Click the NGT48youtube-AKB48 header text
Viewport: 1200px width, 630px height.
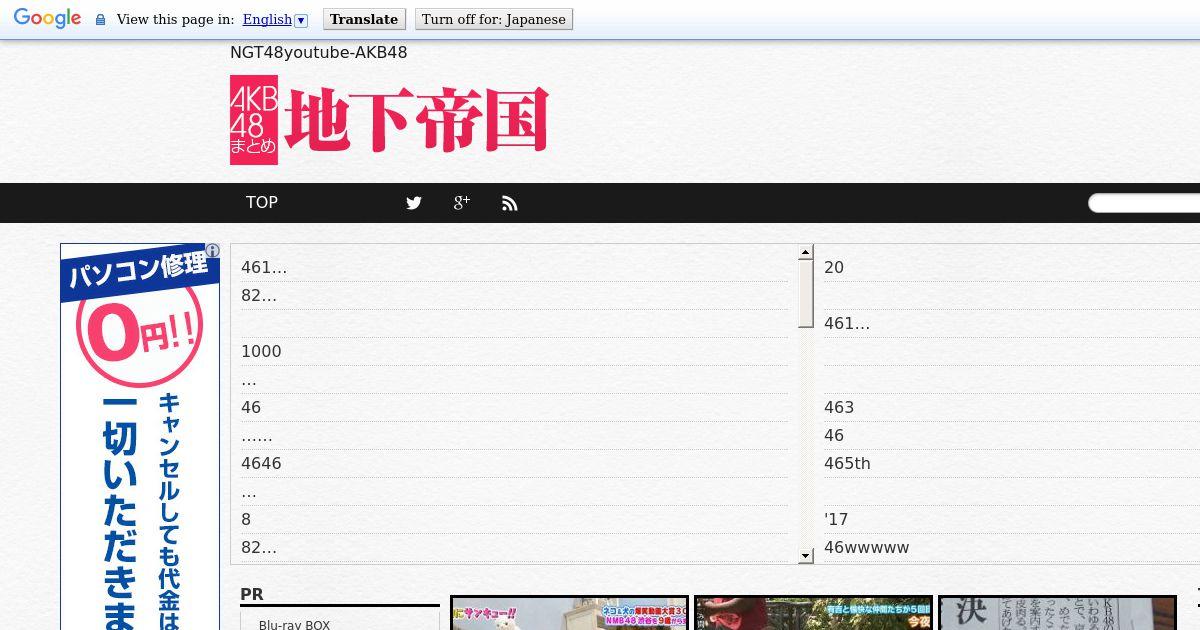coord(318,52)
